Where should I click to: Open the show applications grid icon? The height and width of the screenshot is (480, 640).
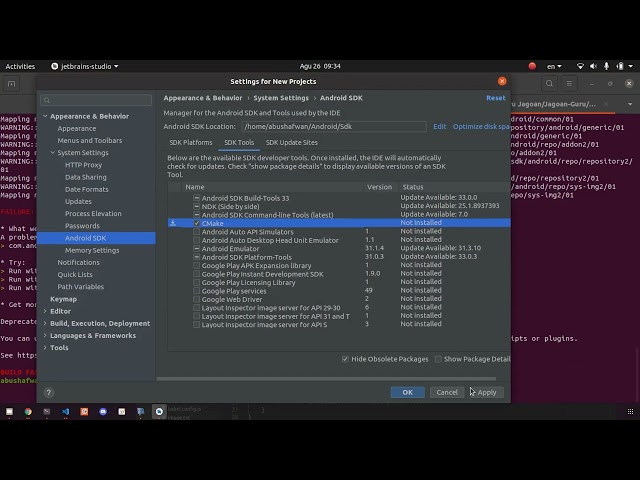[630, 411]
